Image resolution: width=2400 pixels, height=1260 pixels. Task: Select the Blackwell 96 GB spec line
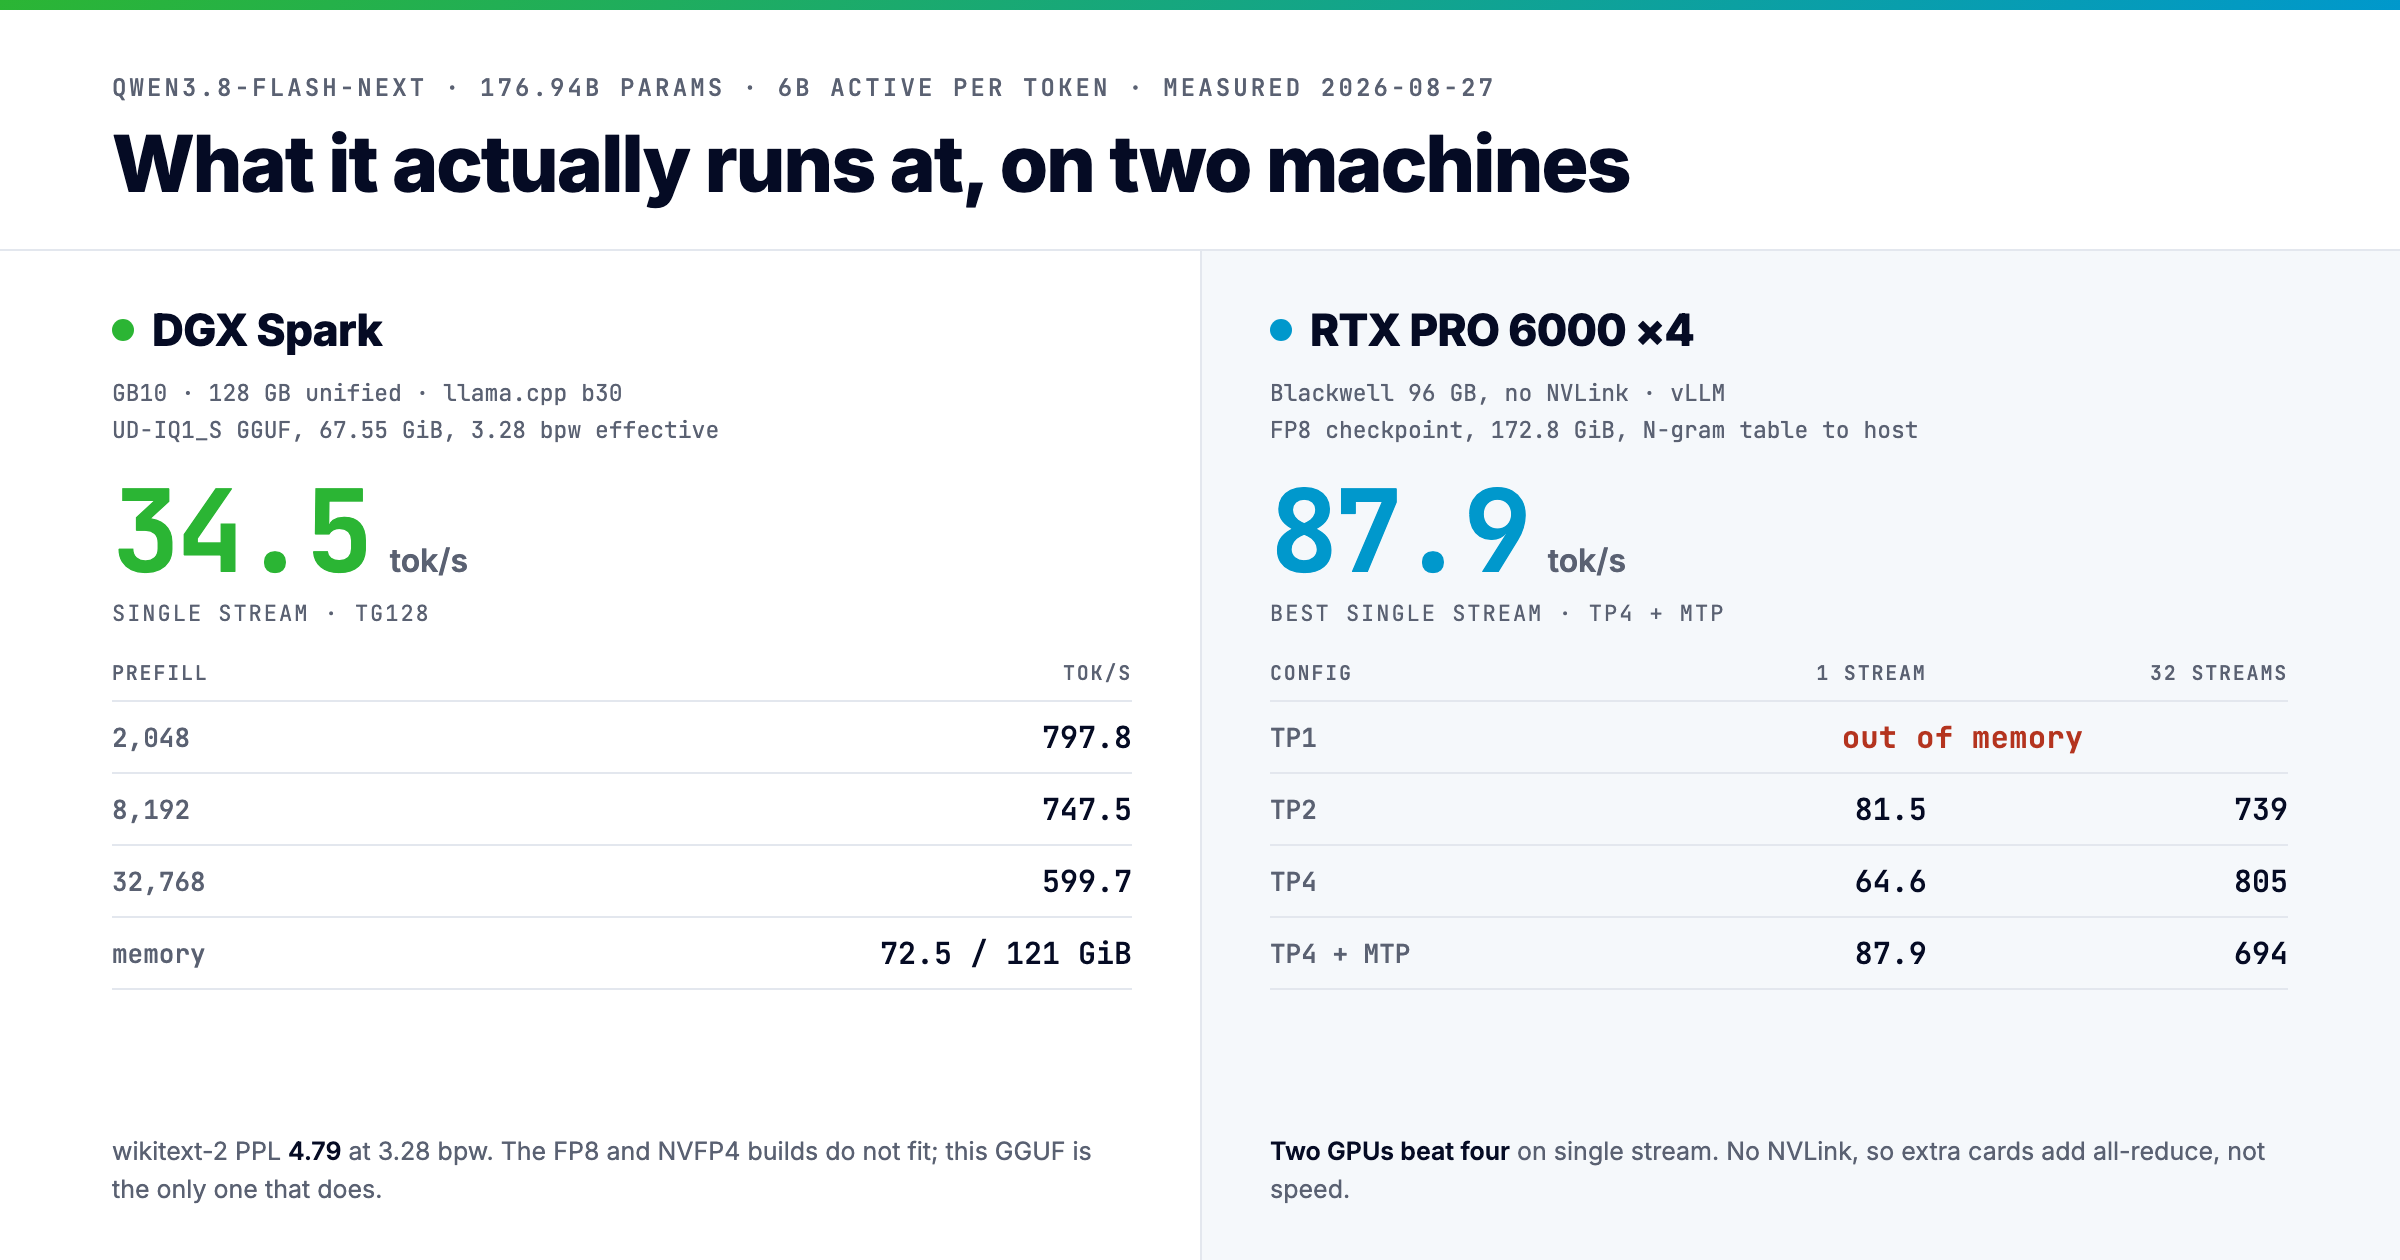click(1497, 393)
